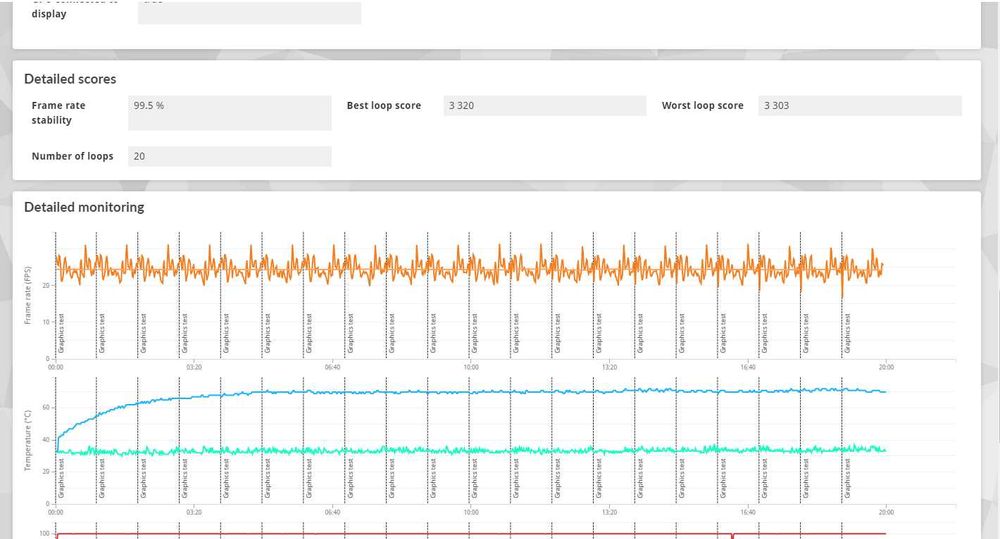
Task: Click first Graphics test marker in temperature chart
Action: click(62, 478)
